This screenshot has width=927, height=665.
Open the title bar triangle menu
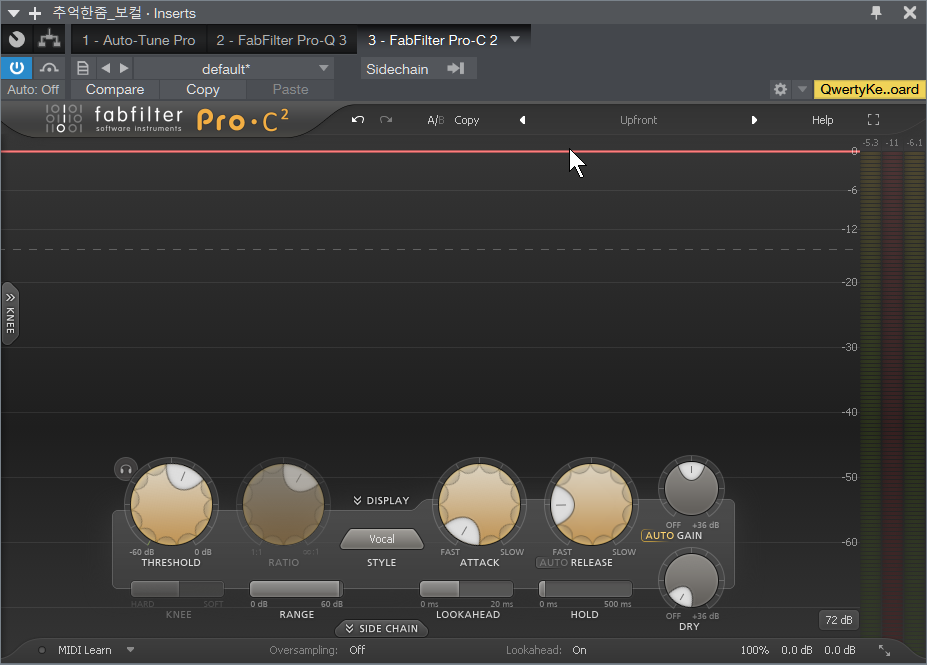coord(13,13)
